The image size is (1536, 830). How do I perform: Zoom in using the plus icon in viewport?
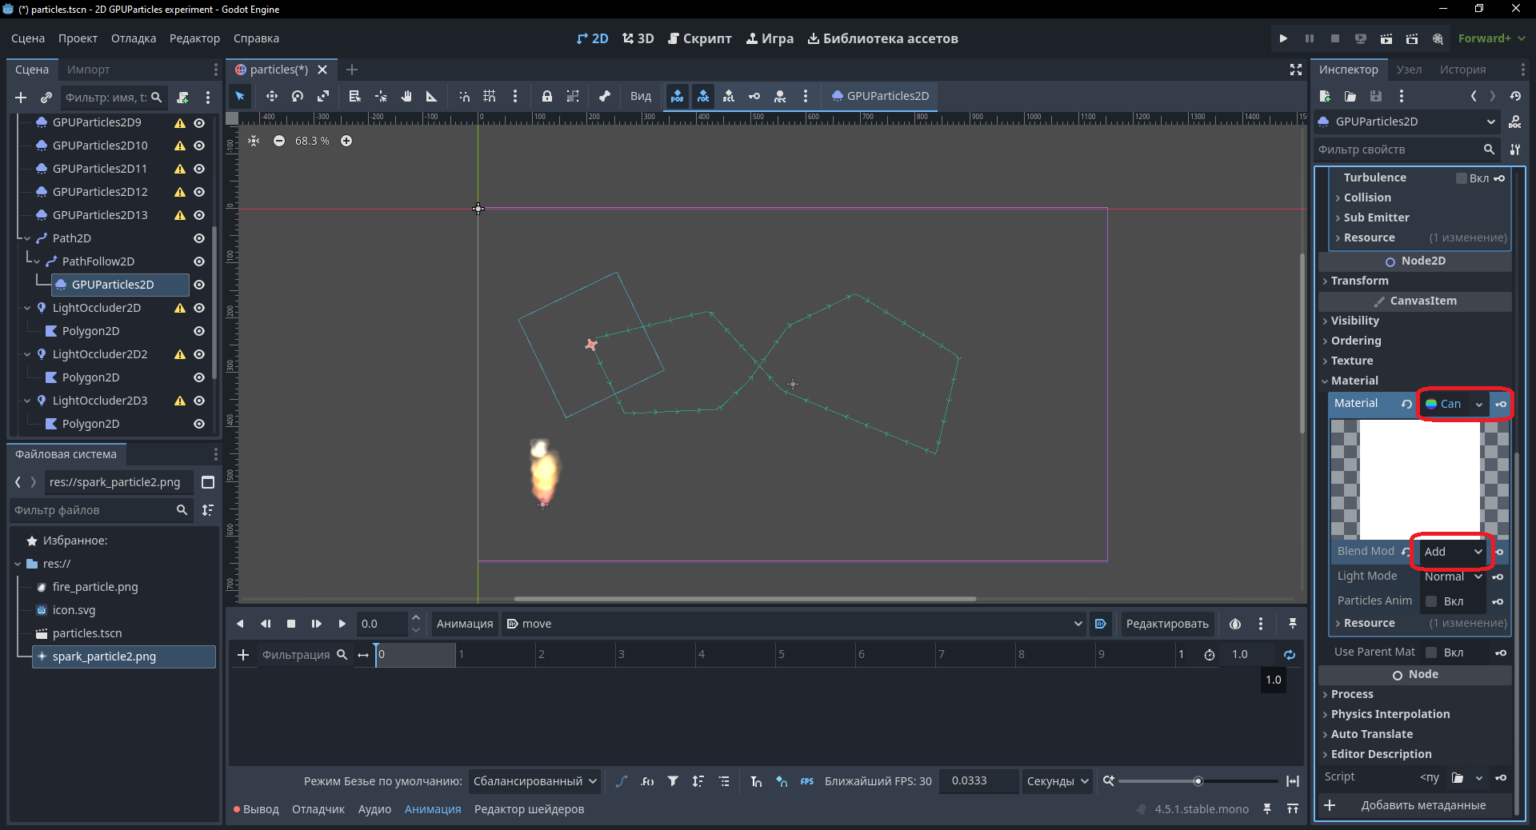[346, 141]
